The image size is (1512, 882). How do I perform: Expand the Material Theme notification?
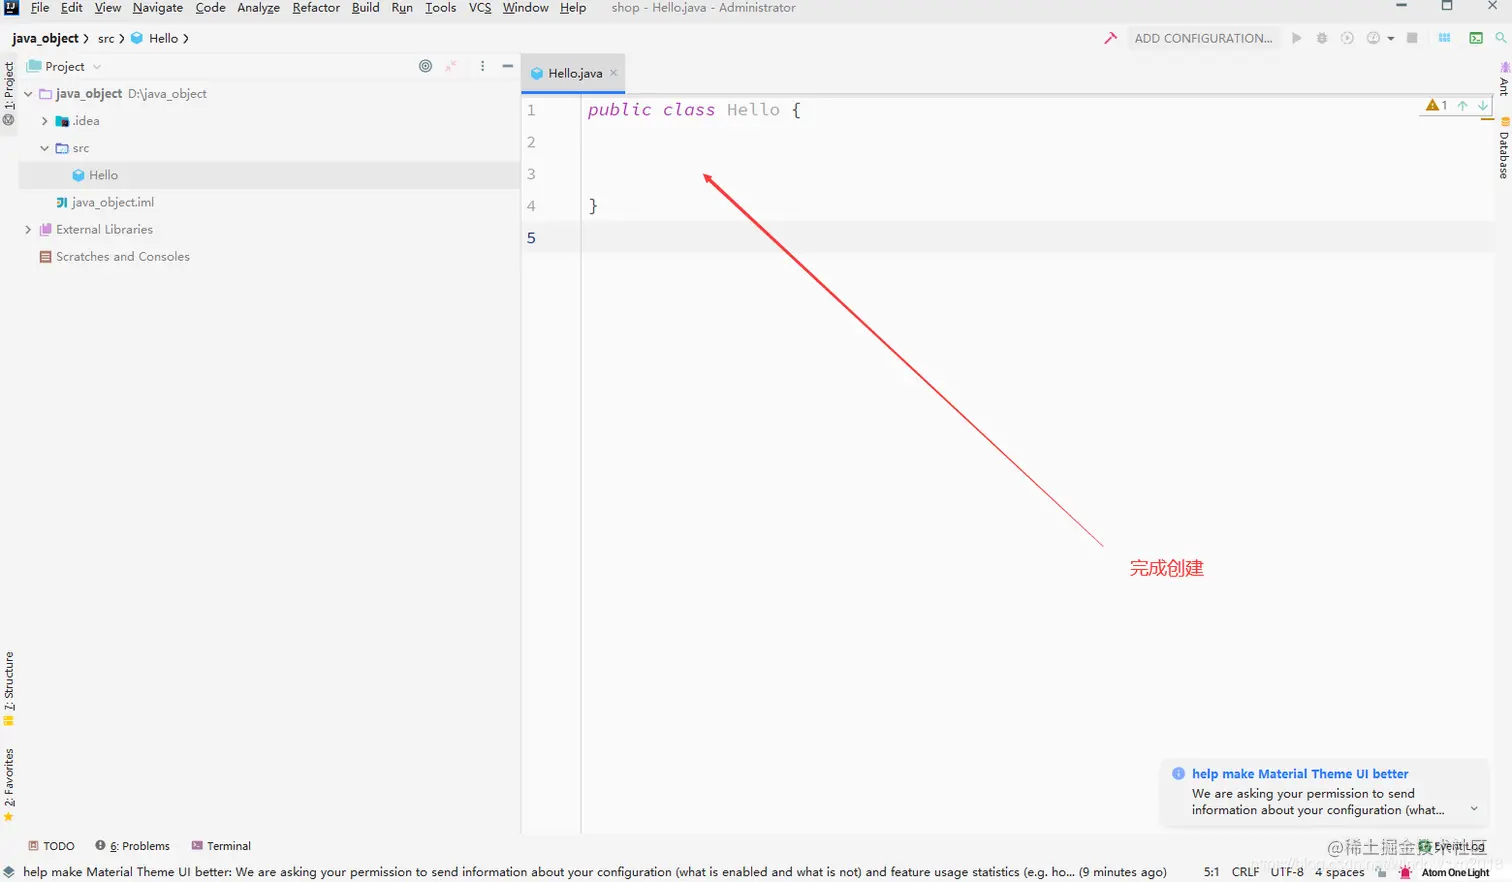[1473, 809]
